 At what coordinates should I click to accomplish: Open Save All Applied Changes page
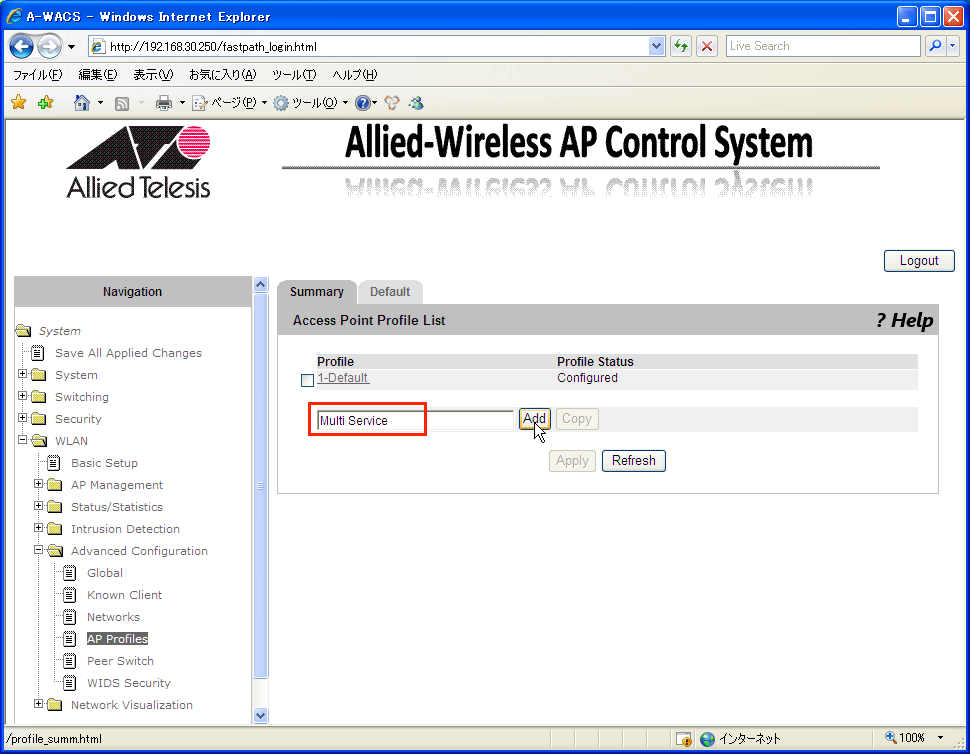click(128, 353)
